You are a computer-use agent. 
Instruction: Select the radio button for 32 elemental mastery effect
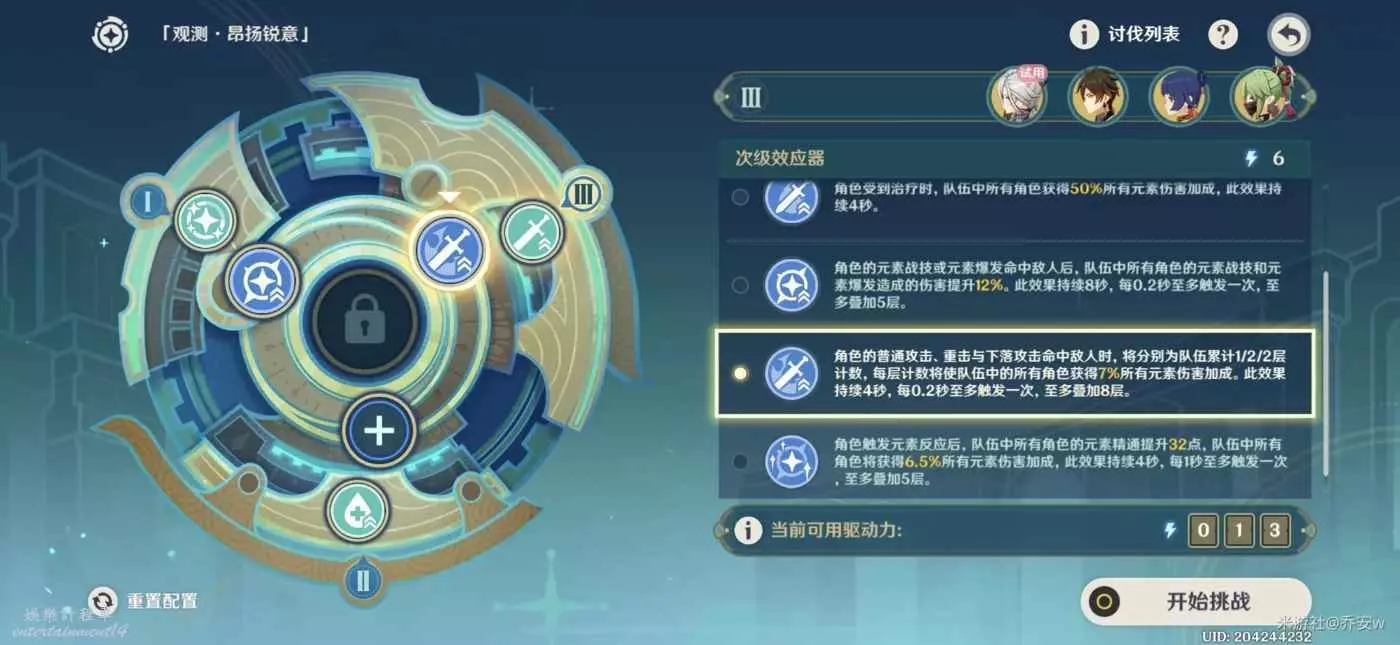pos(740,461)
